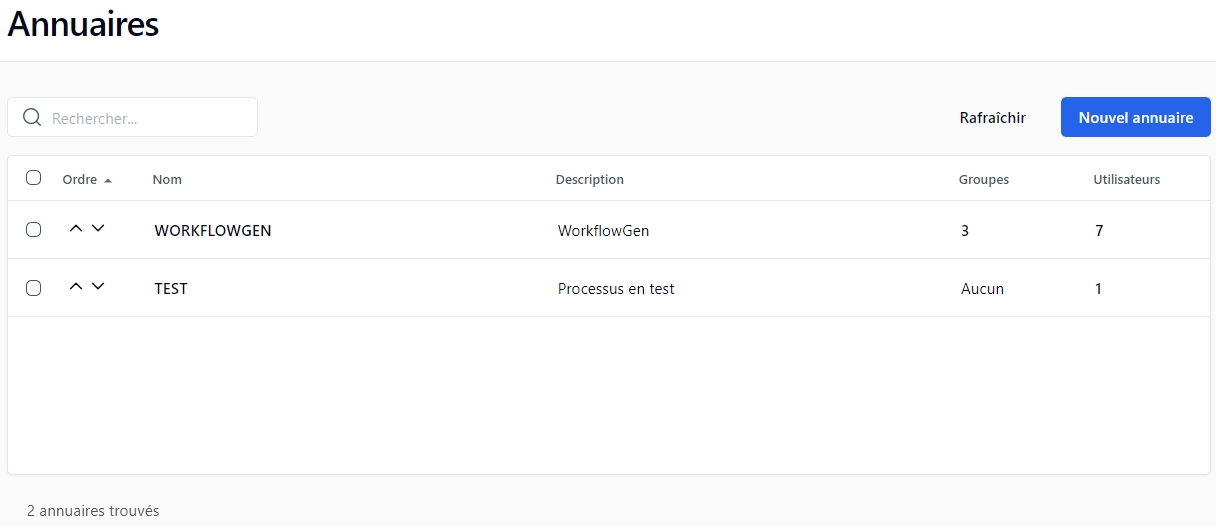Viewport: 1216px width, 527px height.
Task: Click the search magnifier icon
Action: pos(32,118)
